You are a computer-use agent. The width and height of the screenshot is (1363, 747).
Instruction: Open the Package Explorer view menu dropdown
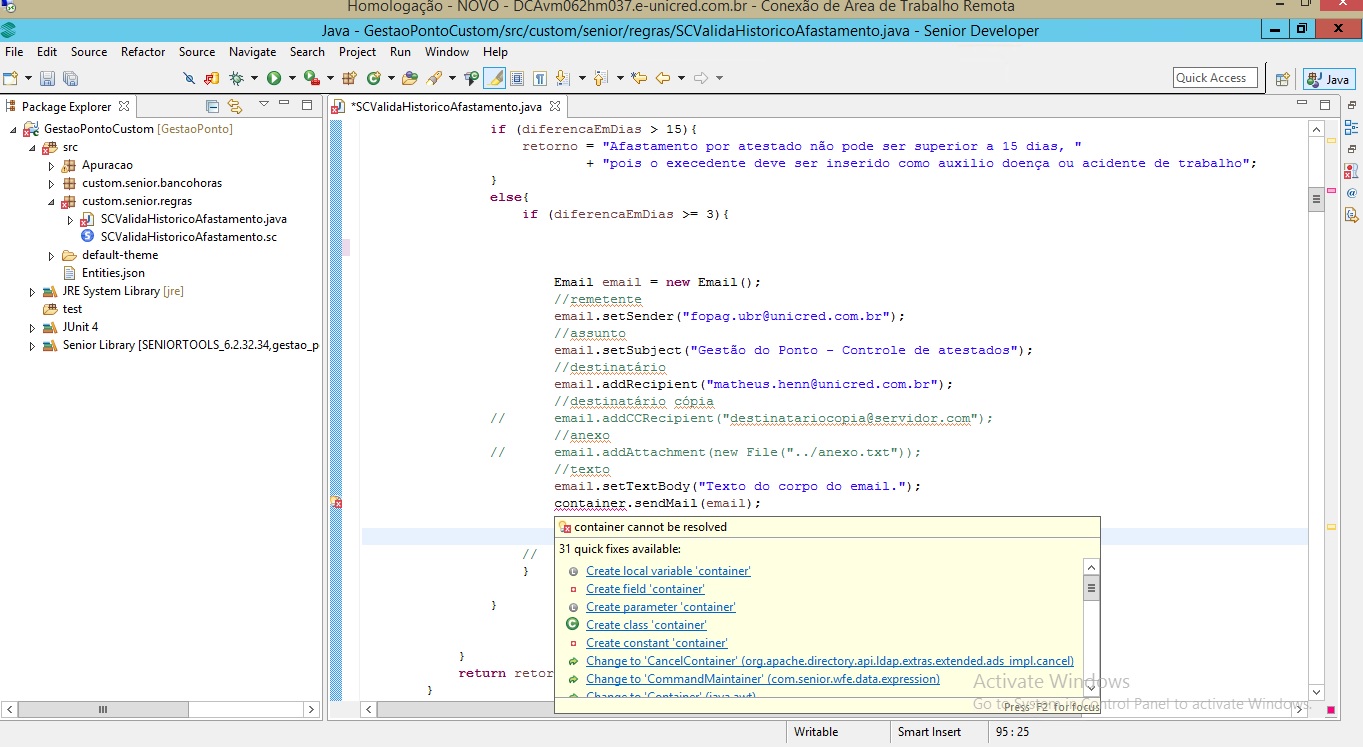pyautogui.click(x=264, y=105)
